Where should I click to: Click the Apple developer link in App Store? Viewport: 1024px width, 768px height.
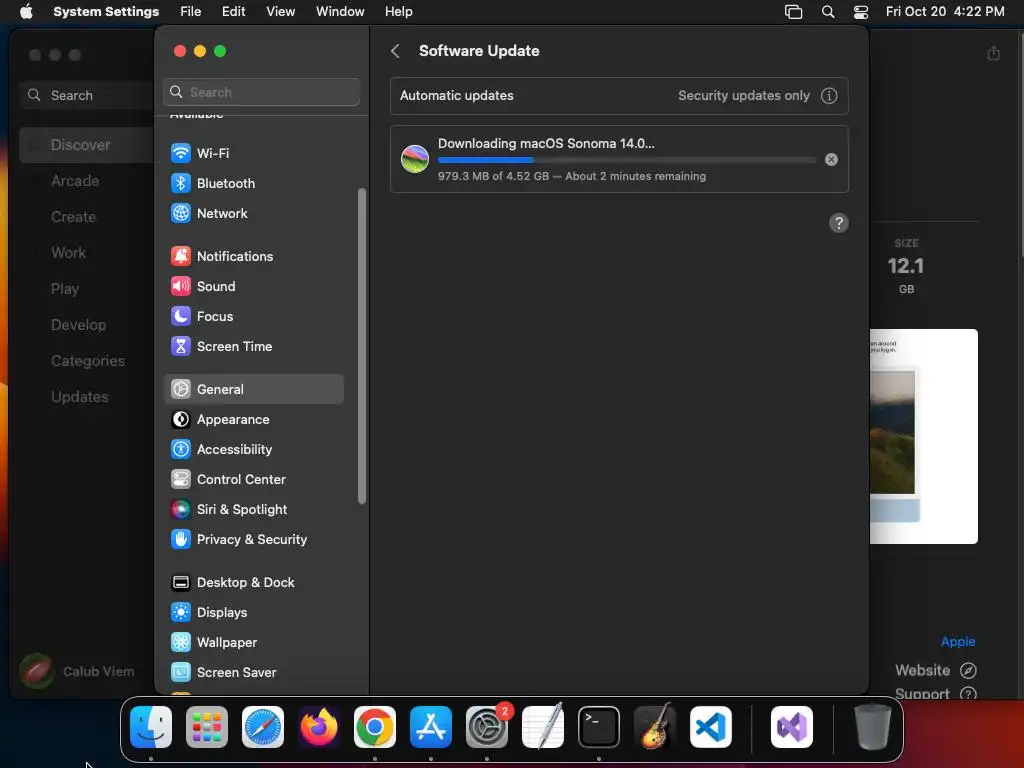point(957,641)
